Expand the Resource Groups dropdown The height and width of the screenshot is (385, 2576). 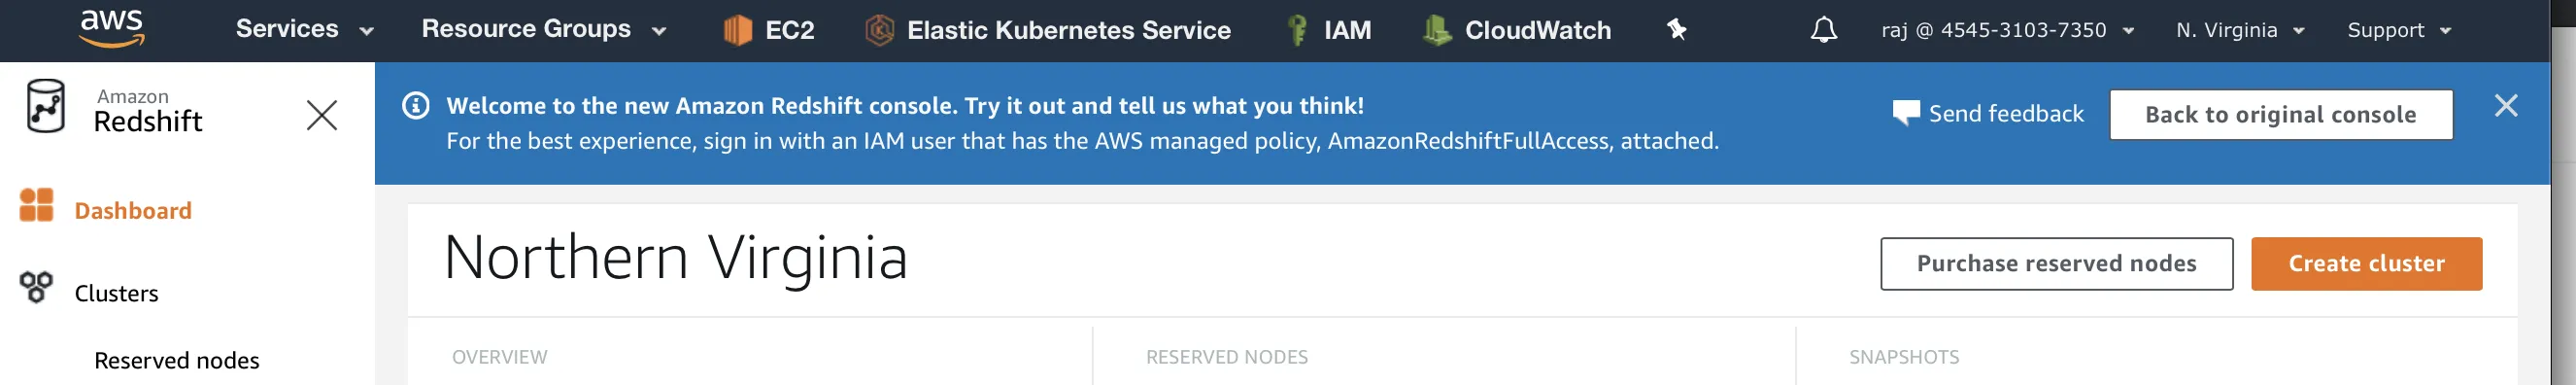544,29
